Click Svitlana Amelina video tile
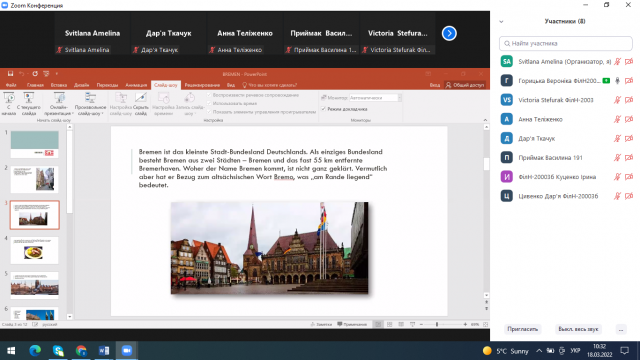The image size is (640, 360). [x=92, y=33]
